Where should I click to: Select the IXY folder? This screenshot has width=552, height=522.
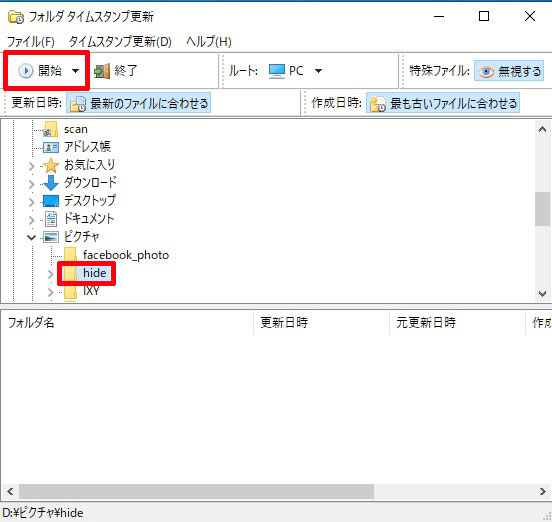(91, 291)
